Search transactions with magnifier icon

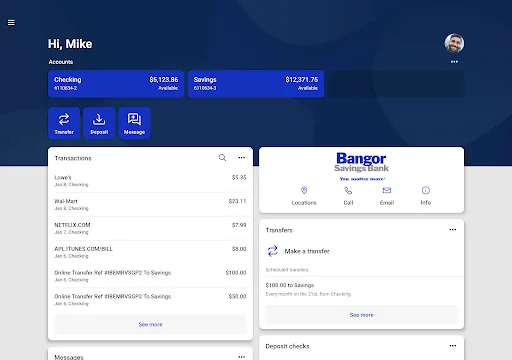pyautogui.click(x=222, y=158)
